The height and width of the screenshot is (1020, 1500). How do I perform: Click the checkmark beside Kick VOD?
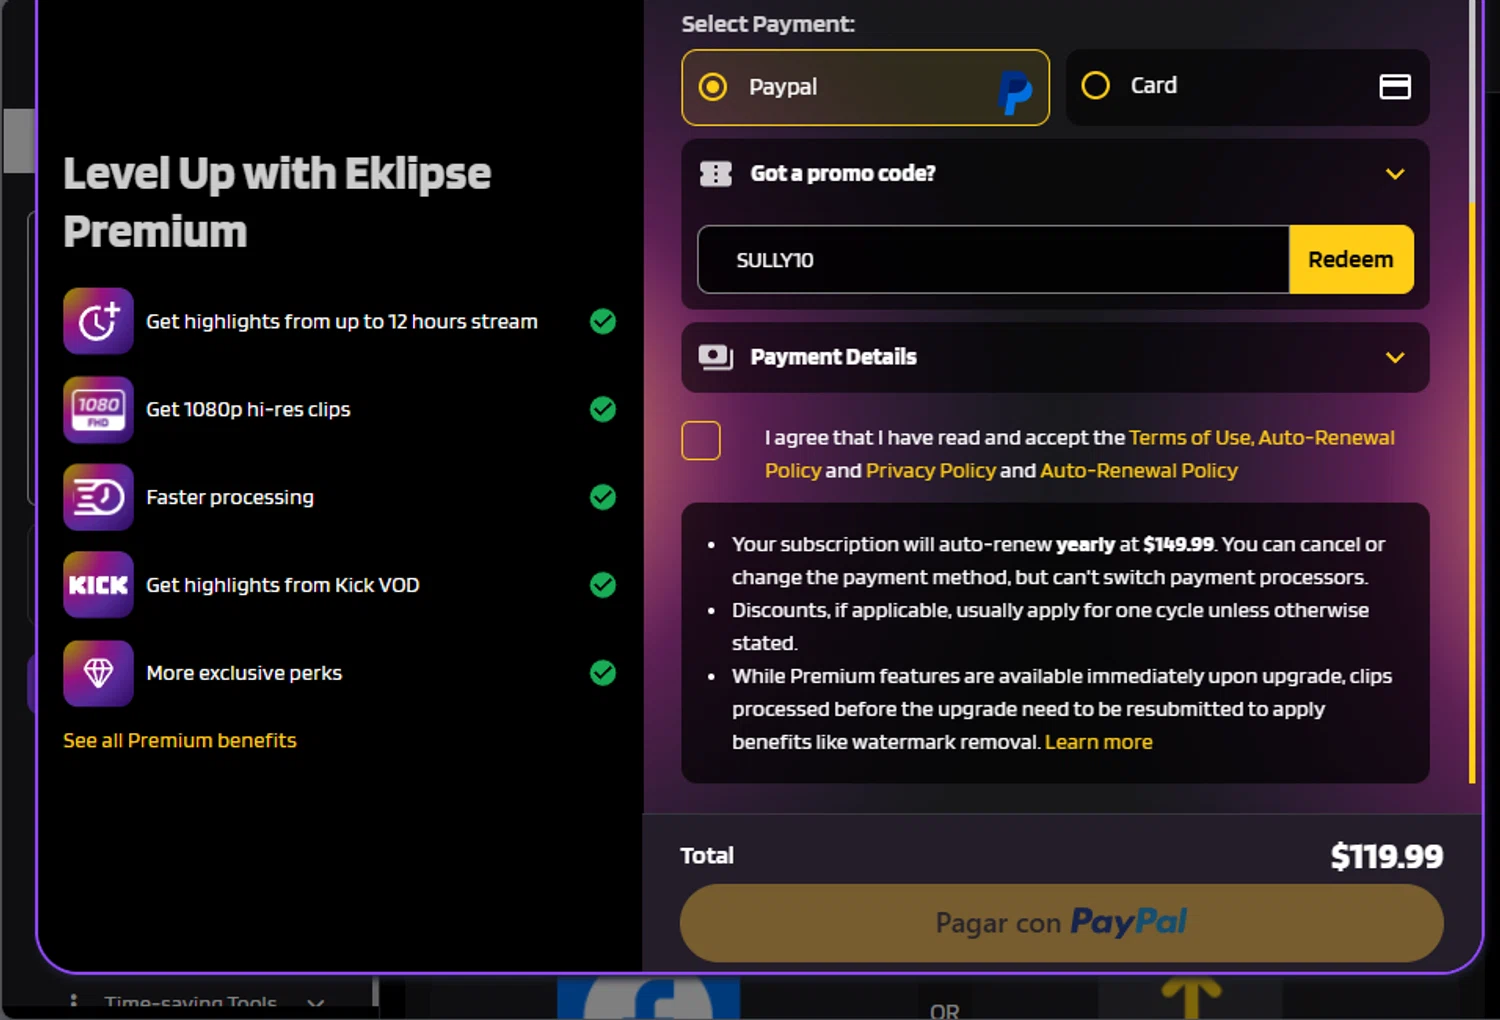(x=603, y=585)
